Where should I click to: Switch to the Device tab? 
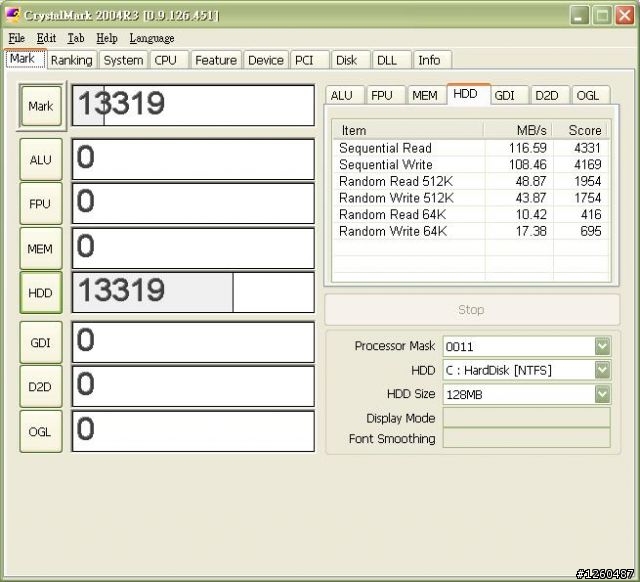(x=266, y=60)
